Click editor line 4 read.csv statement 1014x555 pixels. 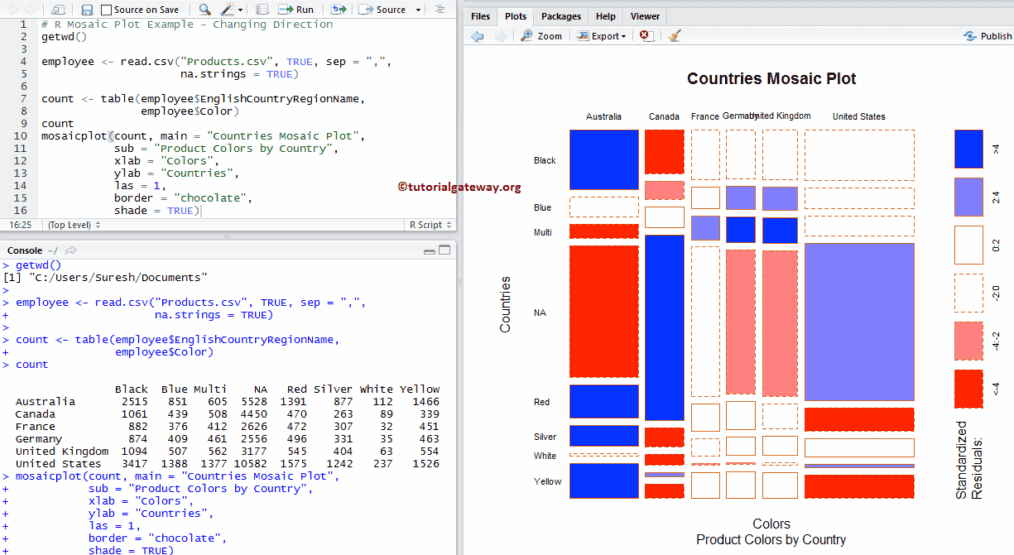216,61
